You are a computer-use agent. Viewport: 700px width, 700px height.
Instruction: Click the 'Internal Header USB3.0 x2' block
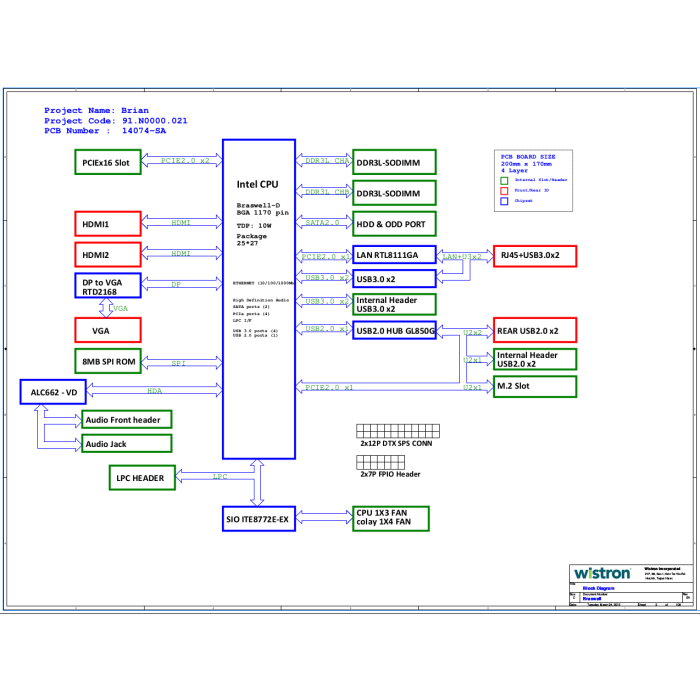[x=394, y=304]
